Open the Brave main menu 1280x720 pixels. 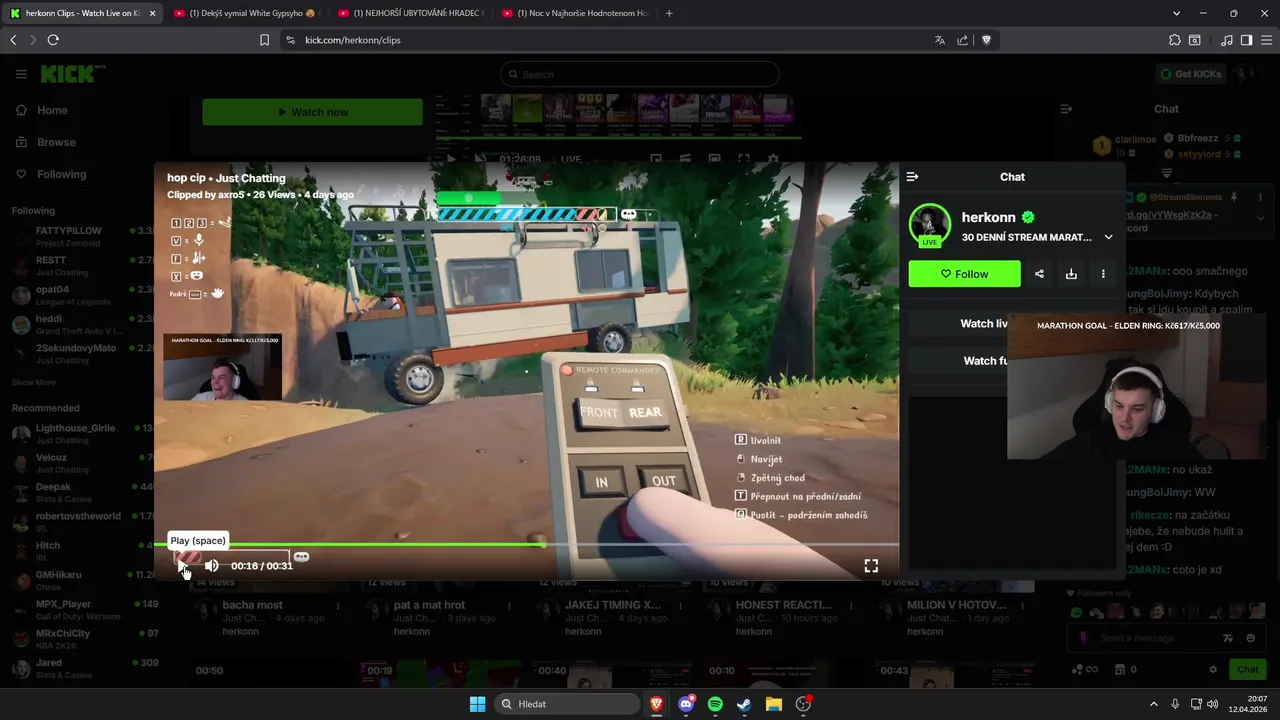pyautogui.click(x=1266, y=40)
